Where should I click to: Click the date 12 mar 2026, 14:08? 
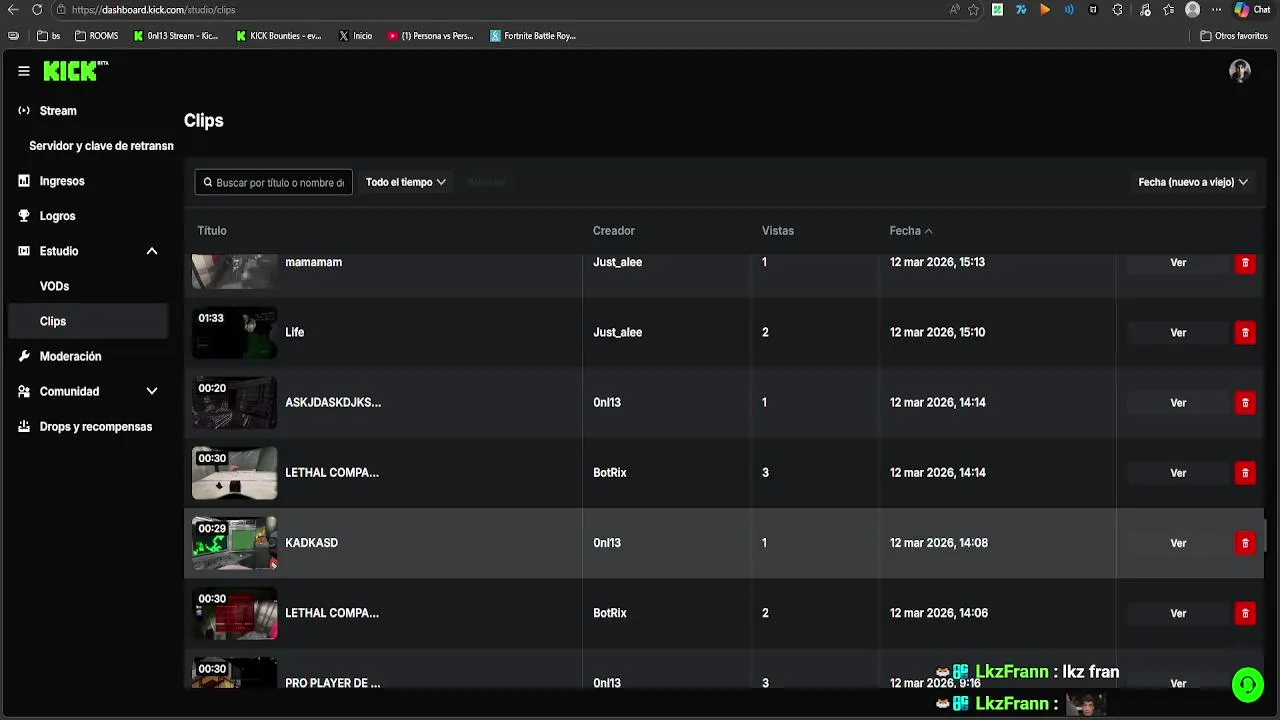[938, 542]
